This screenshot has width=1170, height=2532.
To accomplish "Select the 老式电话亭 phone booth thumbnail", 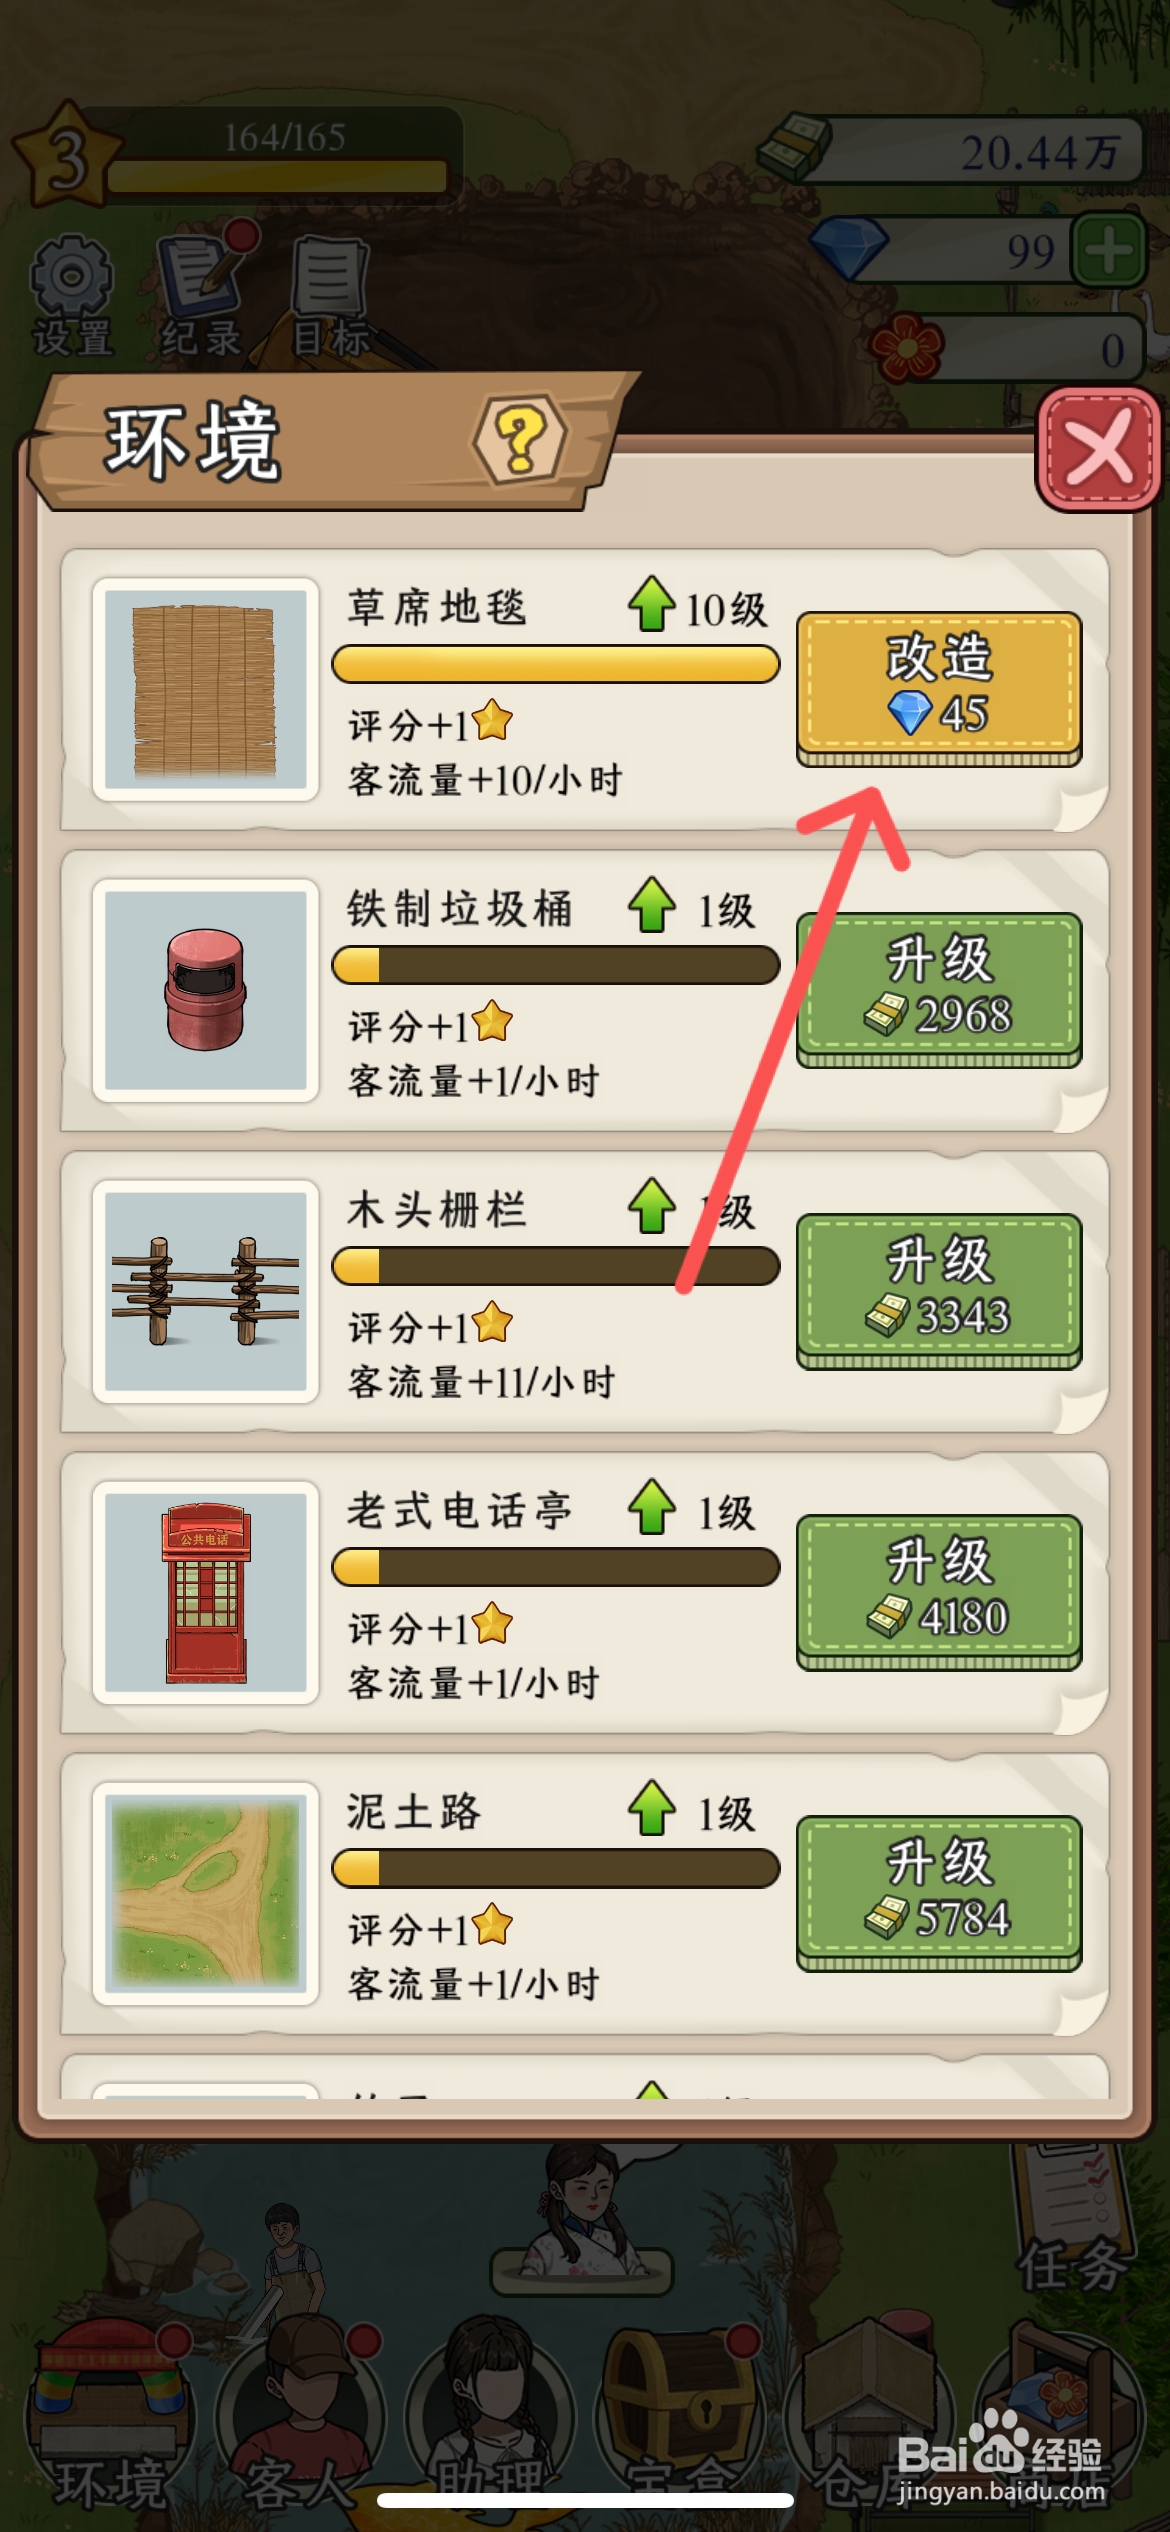I will coord(205,1592).
